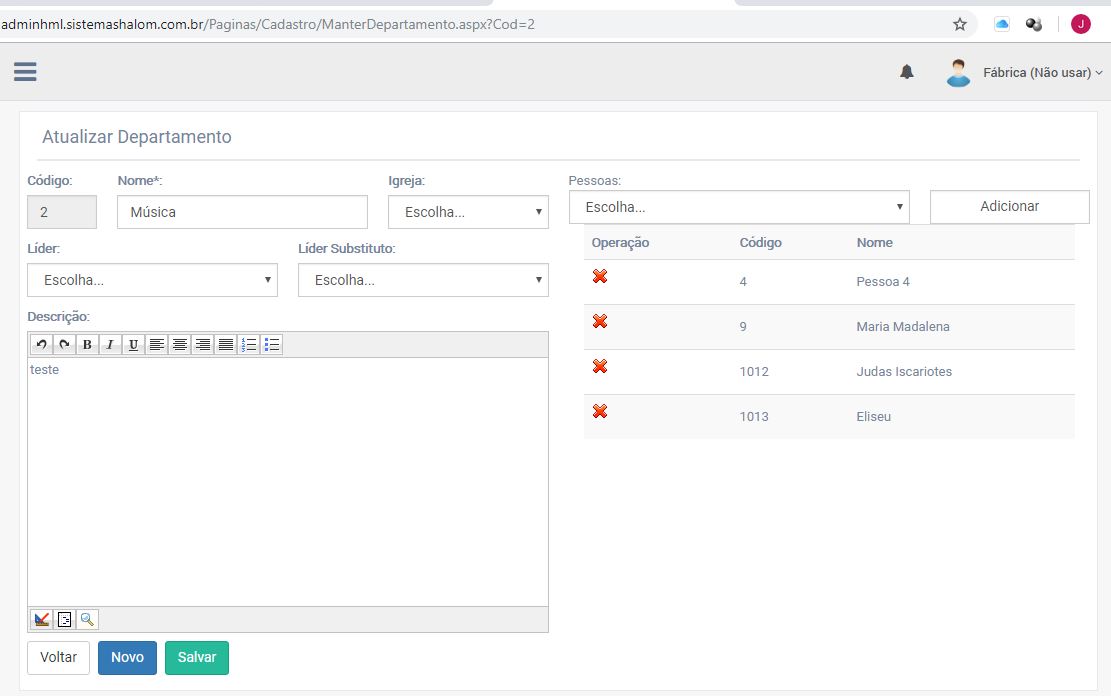
Task: Apply center alignment in the editor
Action: coord(179,345)
